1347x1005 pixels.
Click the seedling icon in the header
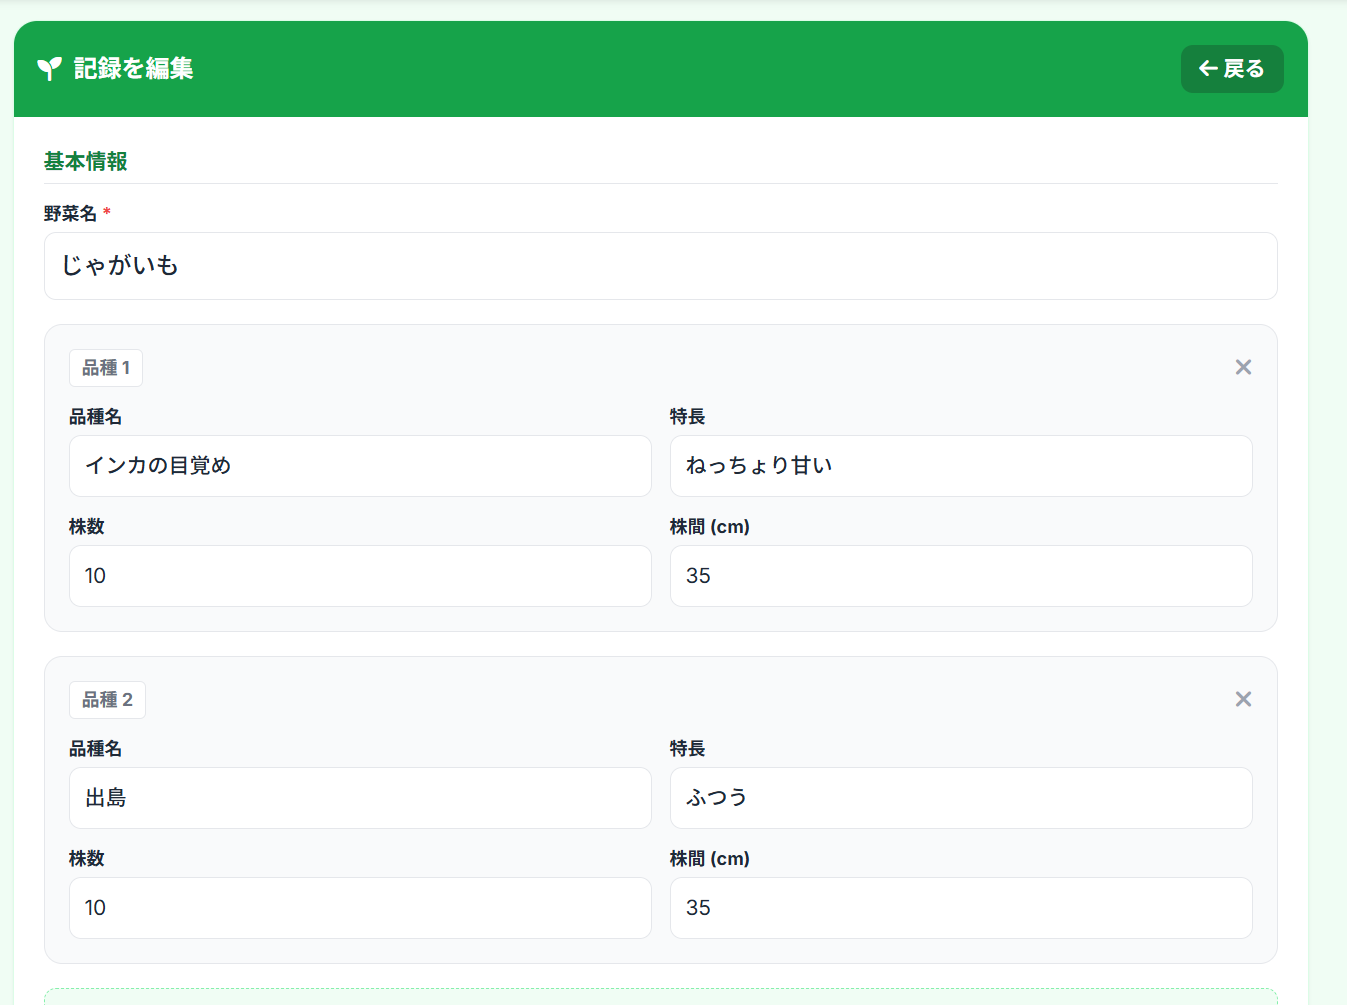point(49,69)
